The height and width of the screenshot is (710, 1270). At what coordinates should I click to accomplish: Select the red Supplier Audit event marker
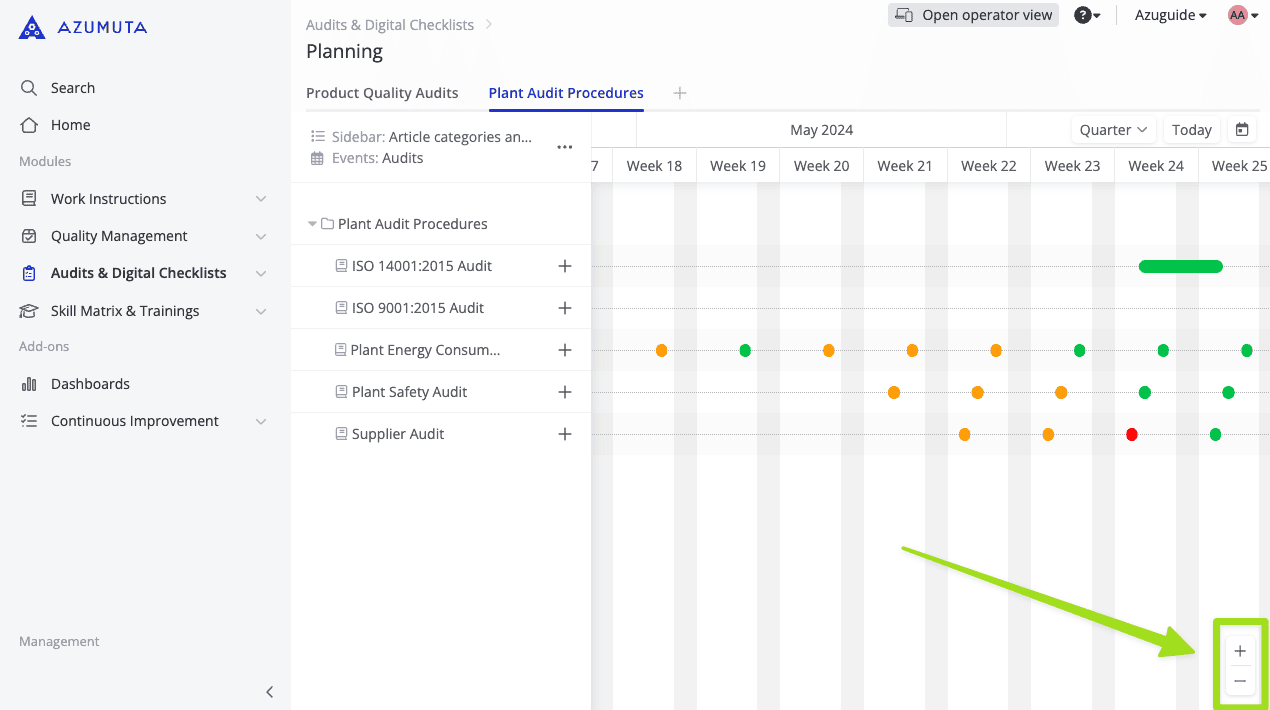click(x=1132, y=434)
